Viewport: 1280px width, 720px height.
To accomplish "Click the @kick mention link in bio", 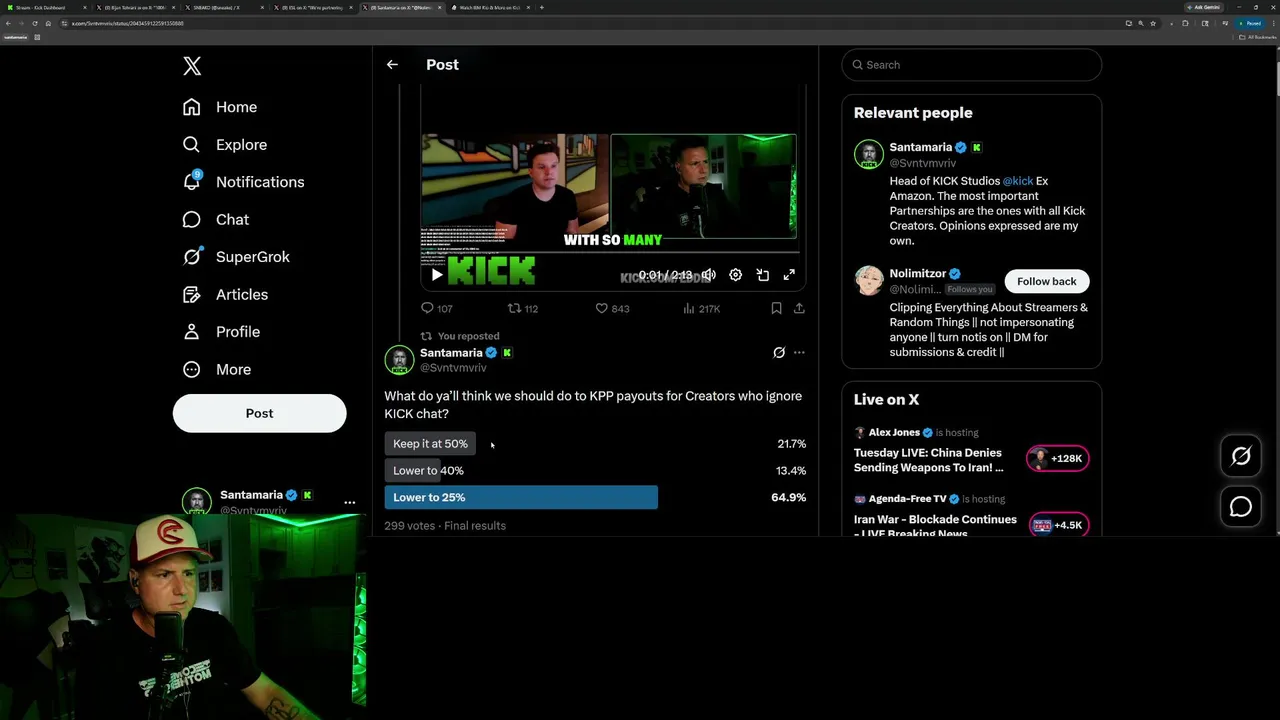I will coord(1018,181).
